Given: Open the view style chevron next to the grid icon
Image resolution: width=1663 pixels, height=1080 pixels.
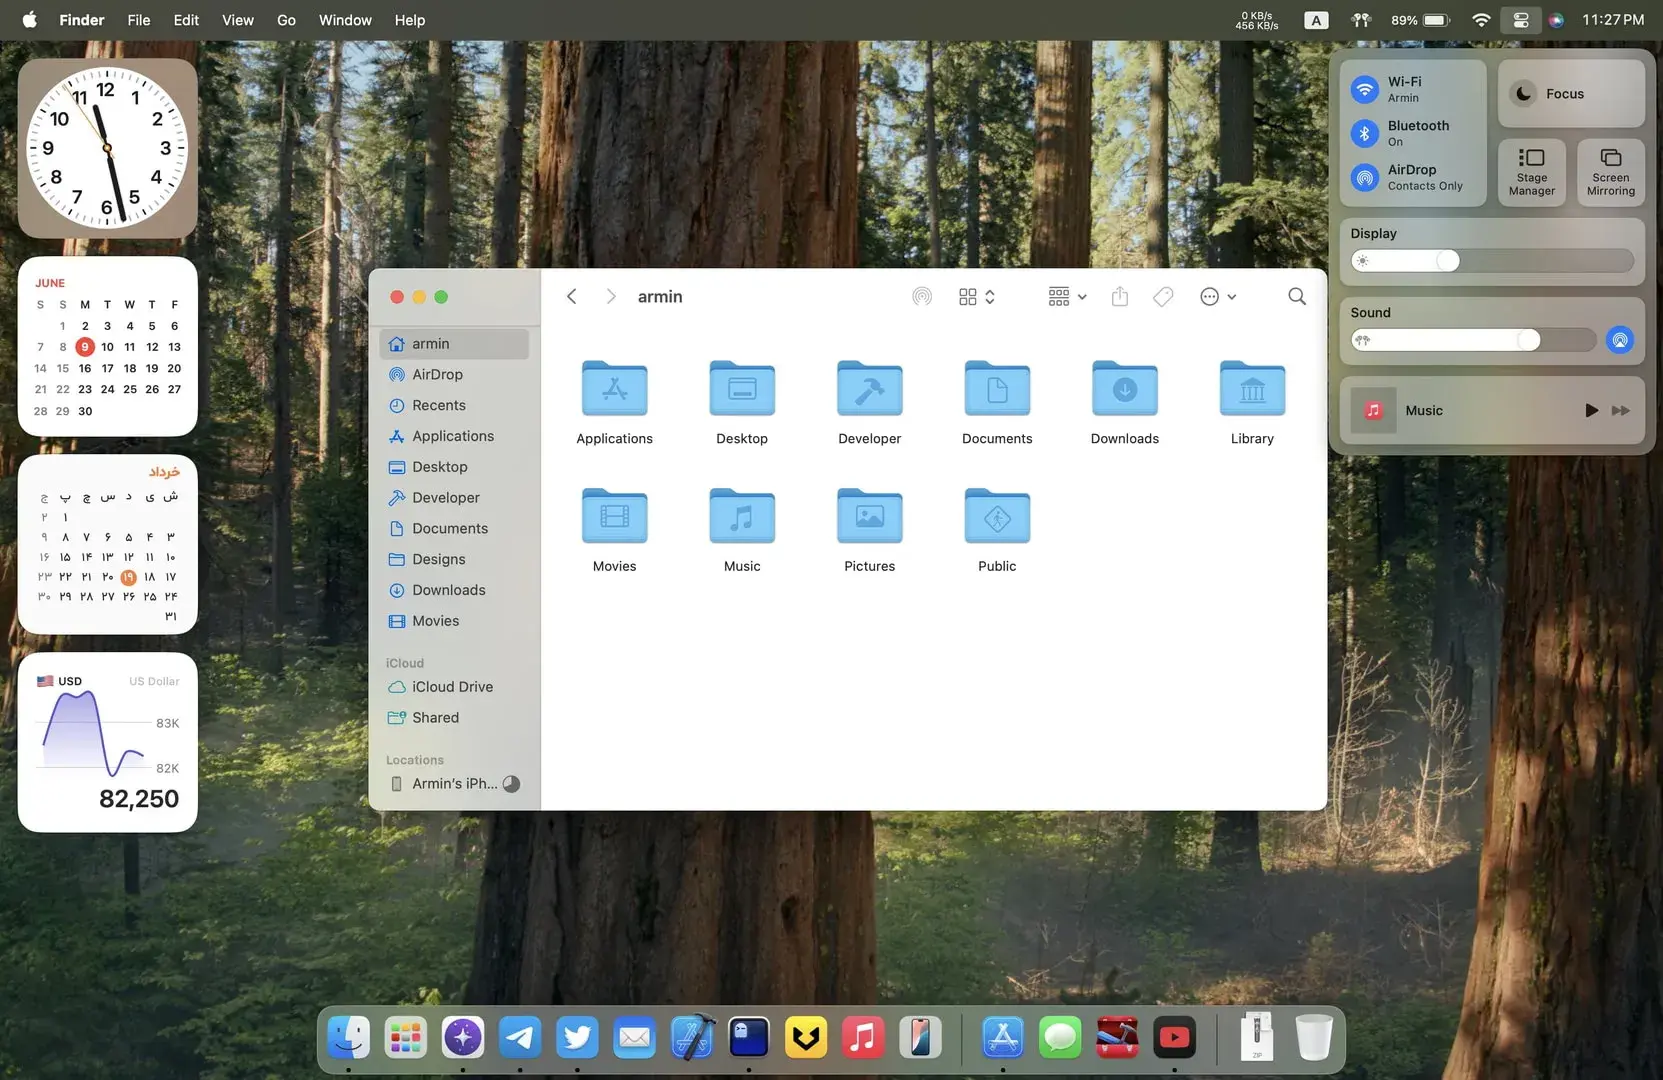Looking at the screenshot, I should [990, 296].
